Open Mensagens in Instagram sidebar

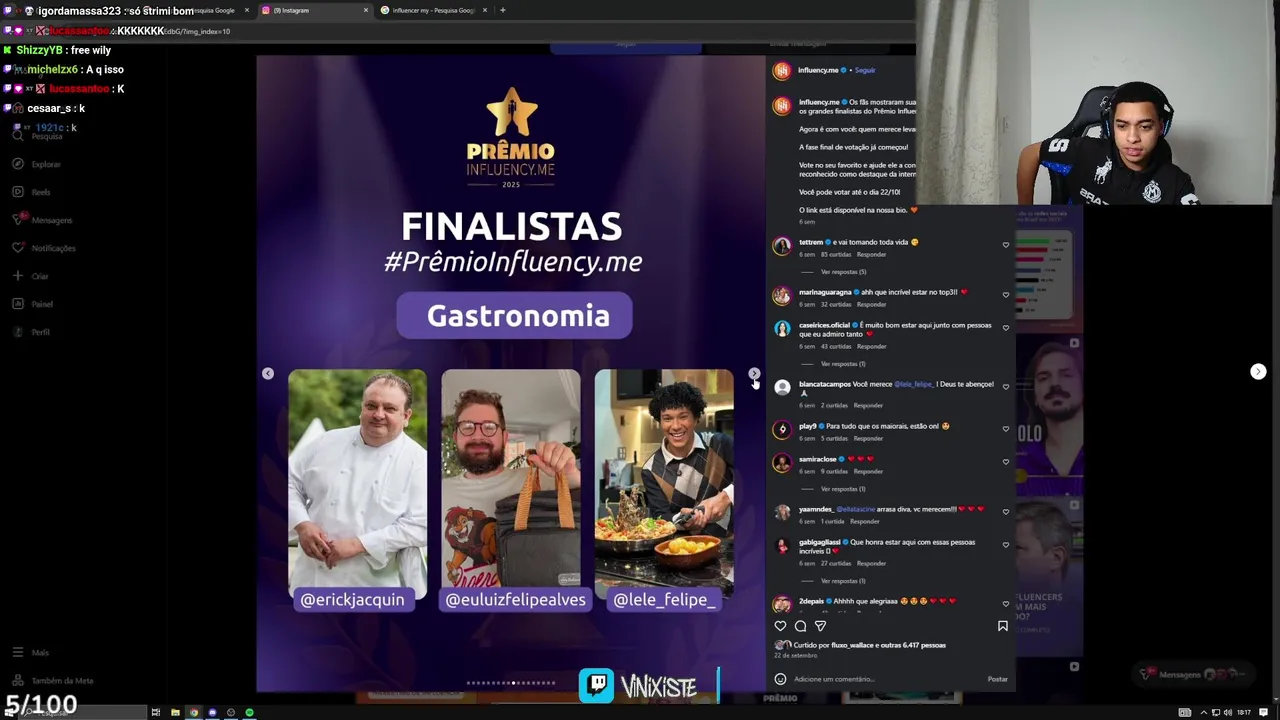click(42, 220)
